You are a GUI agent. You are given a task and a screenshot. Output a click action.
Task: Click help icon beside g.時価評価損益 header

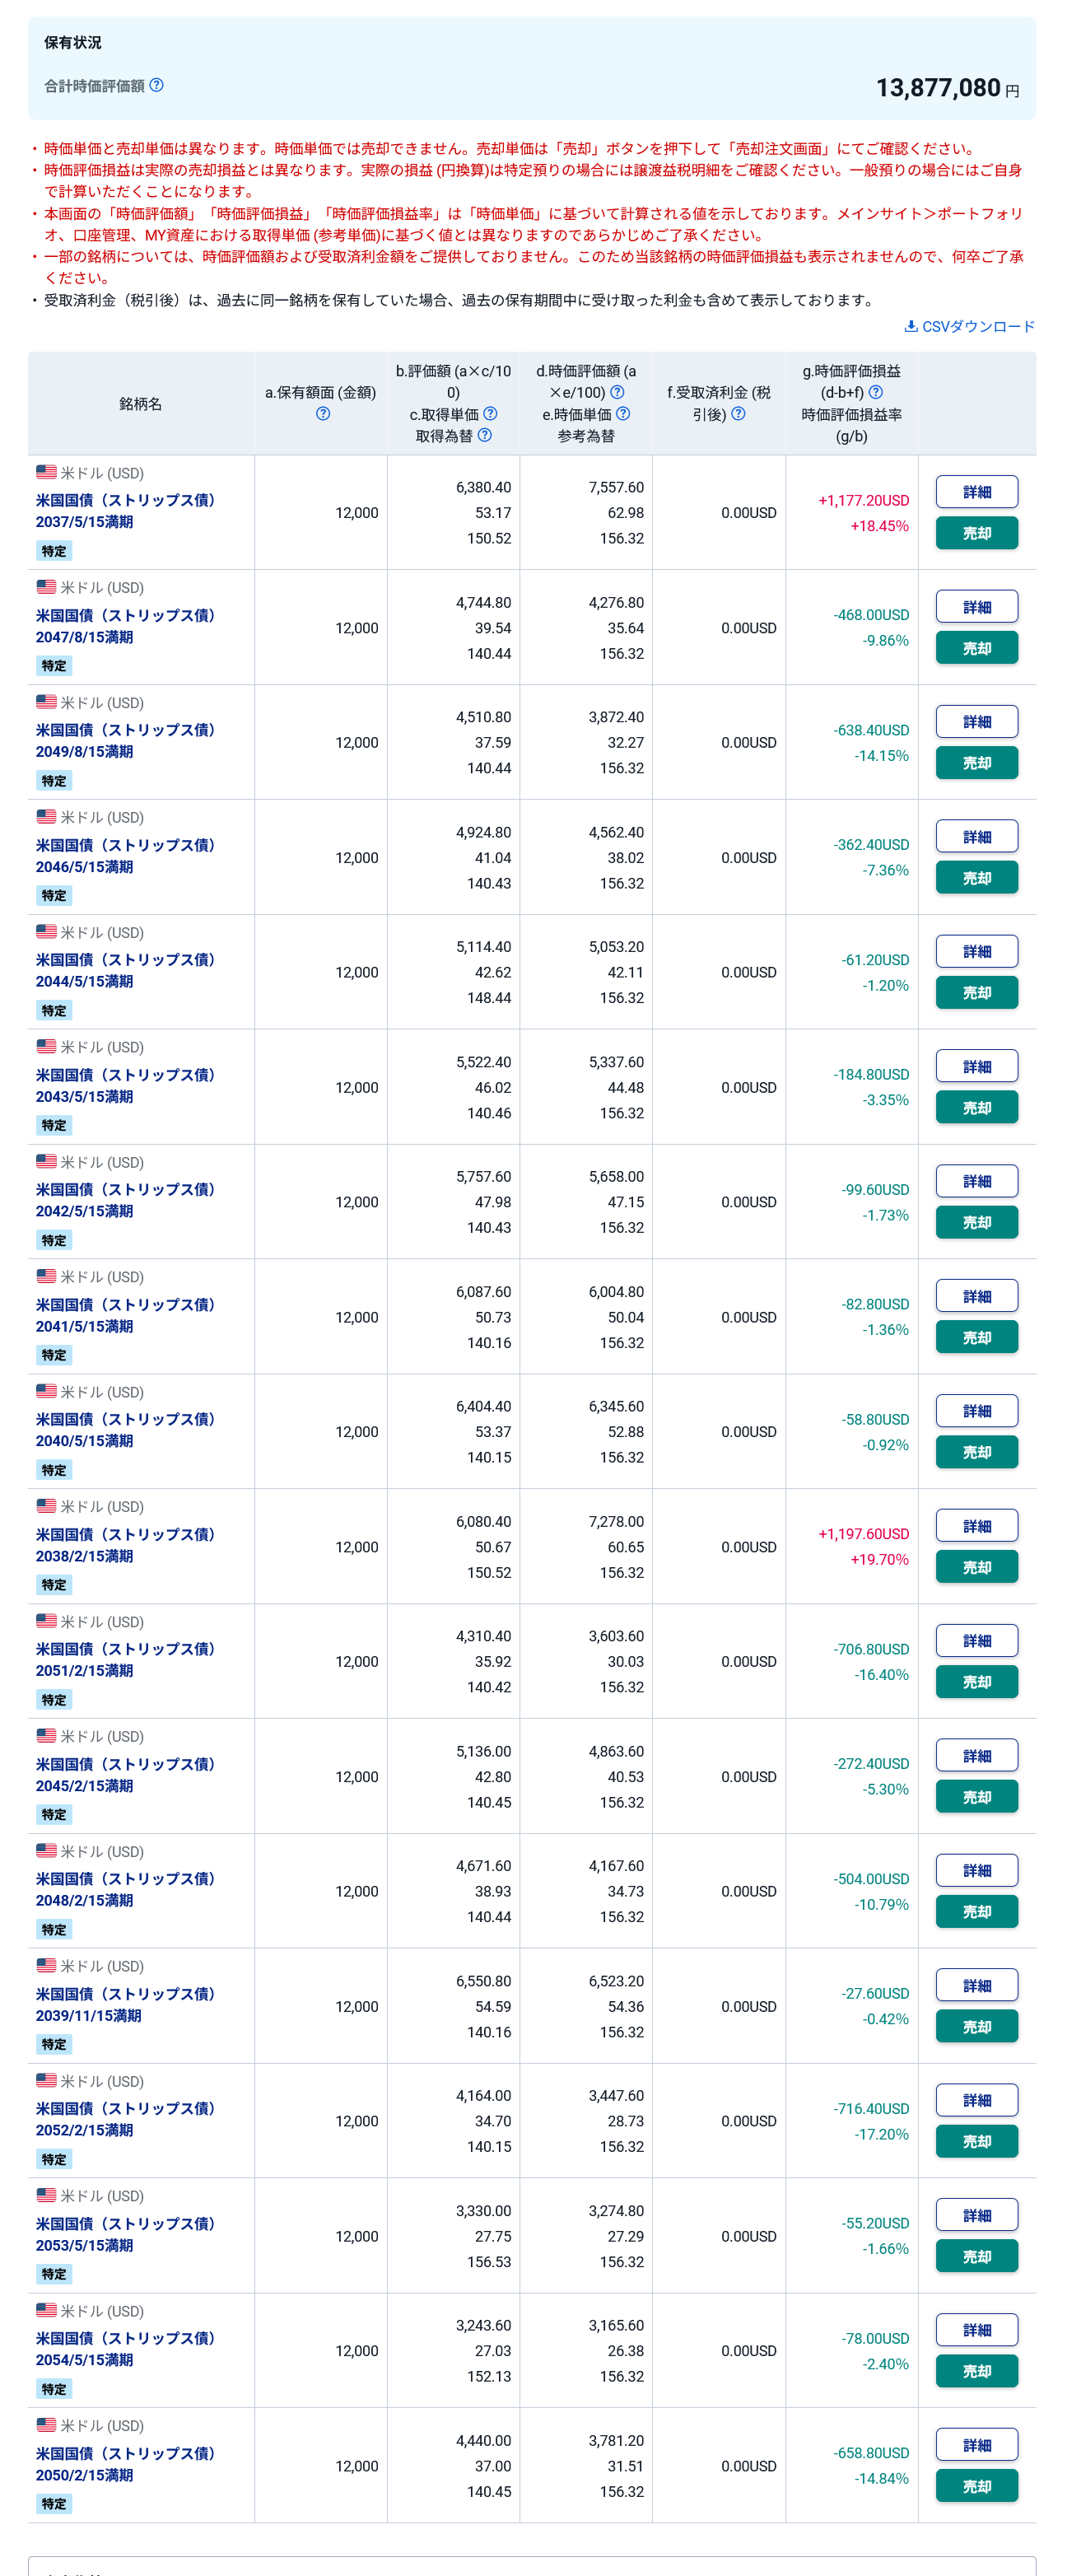tap(876, 393)
